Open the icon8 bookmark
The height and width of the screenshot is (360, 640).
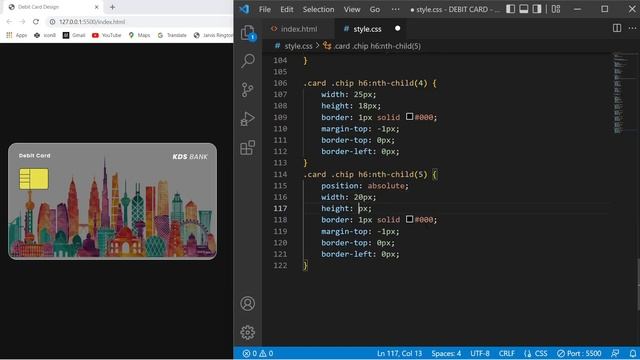45,36
